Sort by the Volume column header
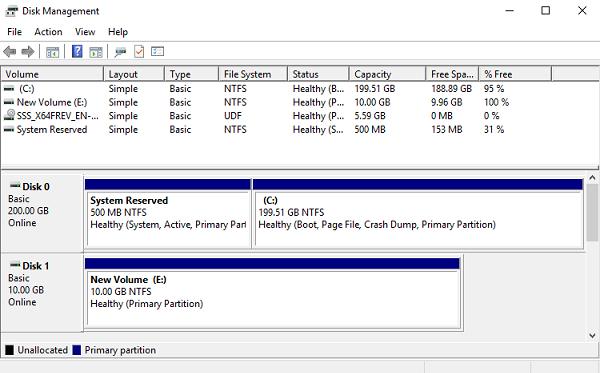Viewport: 600px width, 373px height. (x=52, y=74)
